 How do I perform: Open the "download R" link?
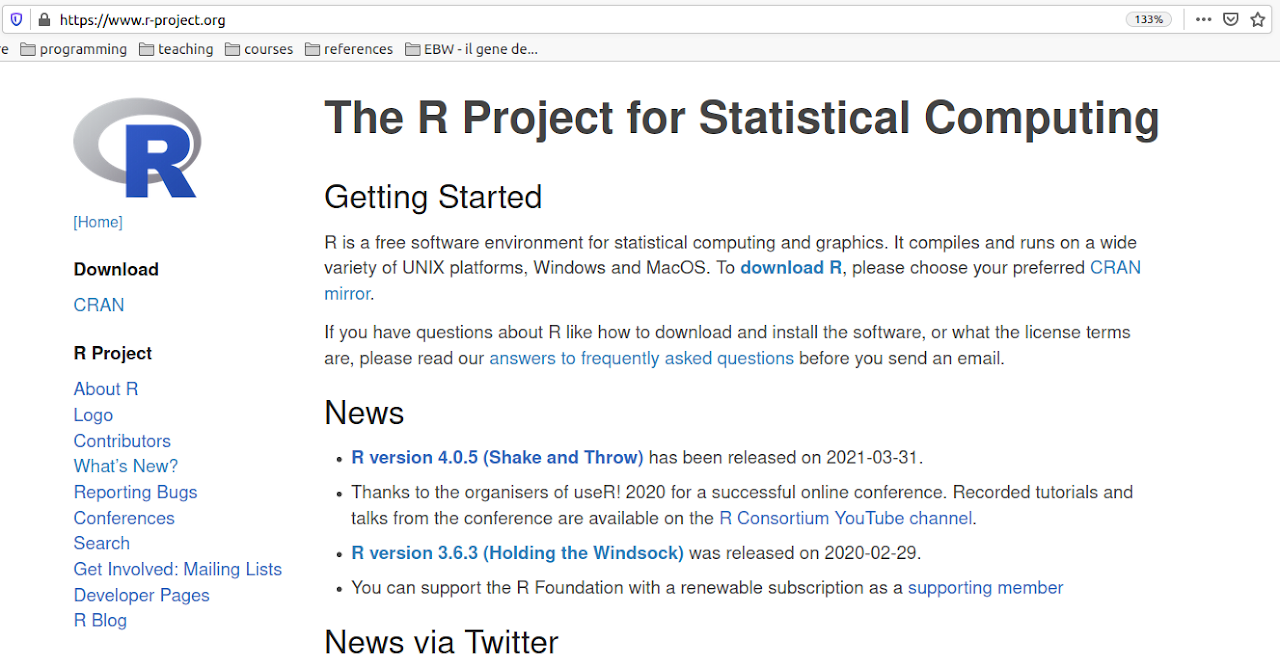790,267
